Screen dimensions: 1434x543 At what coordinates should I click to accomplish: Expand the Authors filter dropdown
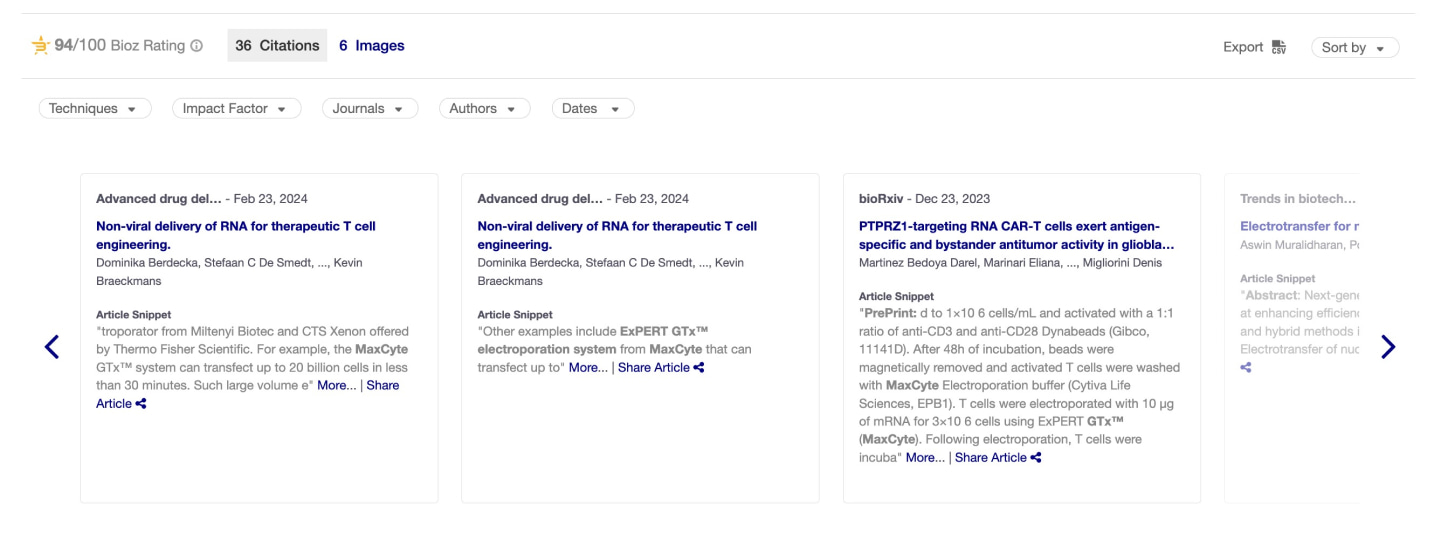pyautogui.click(x=484, y=108)
